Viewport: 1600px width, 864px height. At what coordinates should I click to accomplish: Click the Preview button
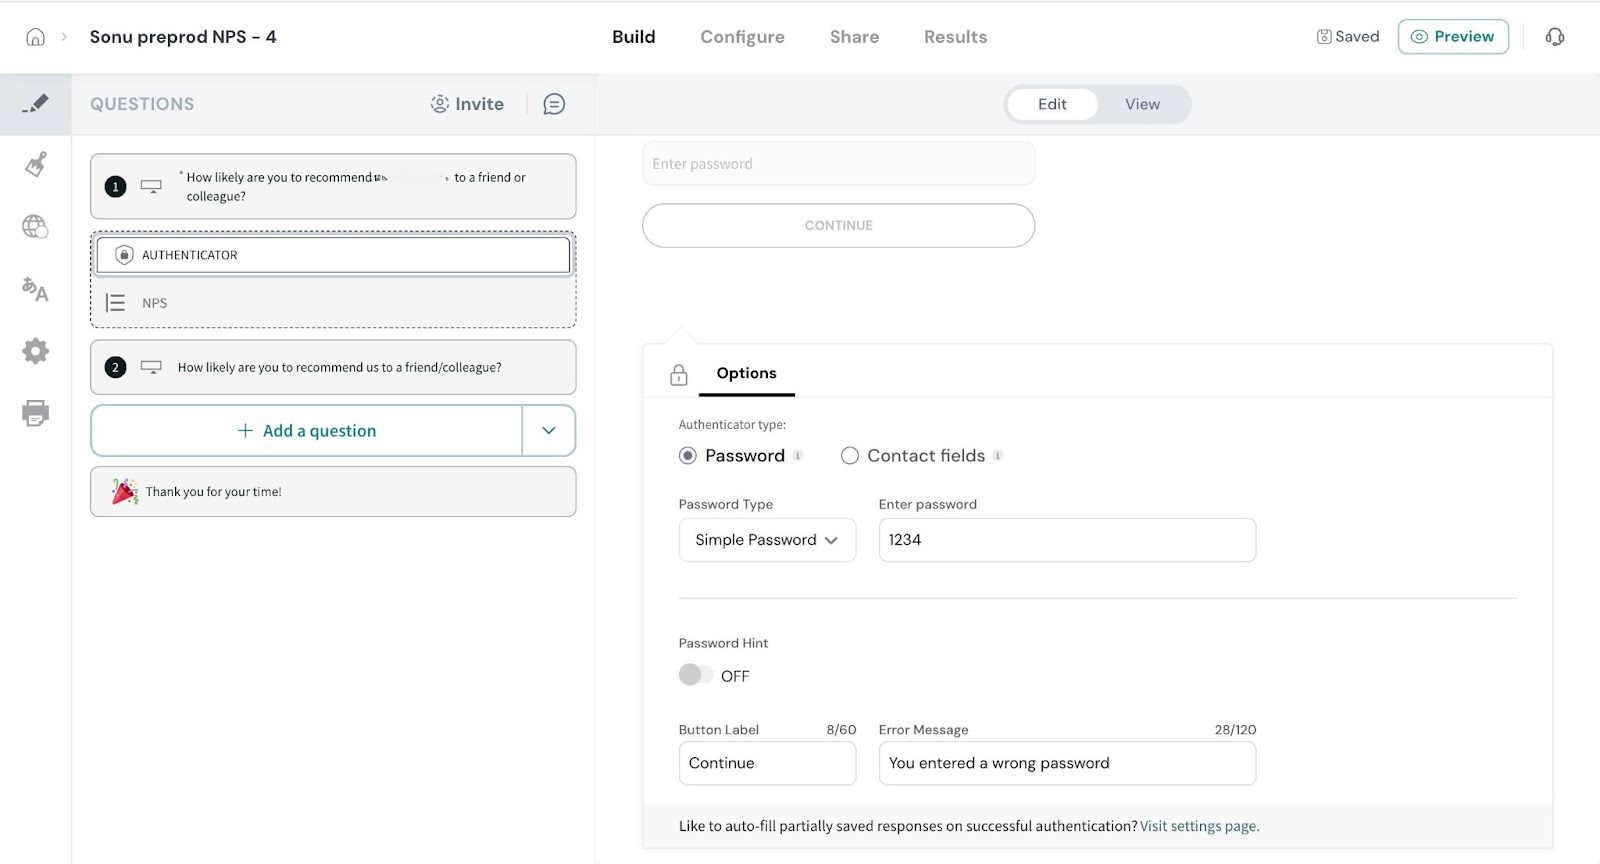tap(1452, 37)
